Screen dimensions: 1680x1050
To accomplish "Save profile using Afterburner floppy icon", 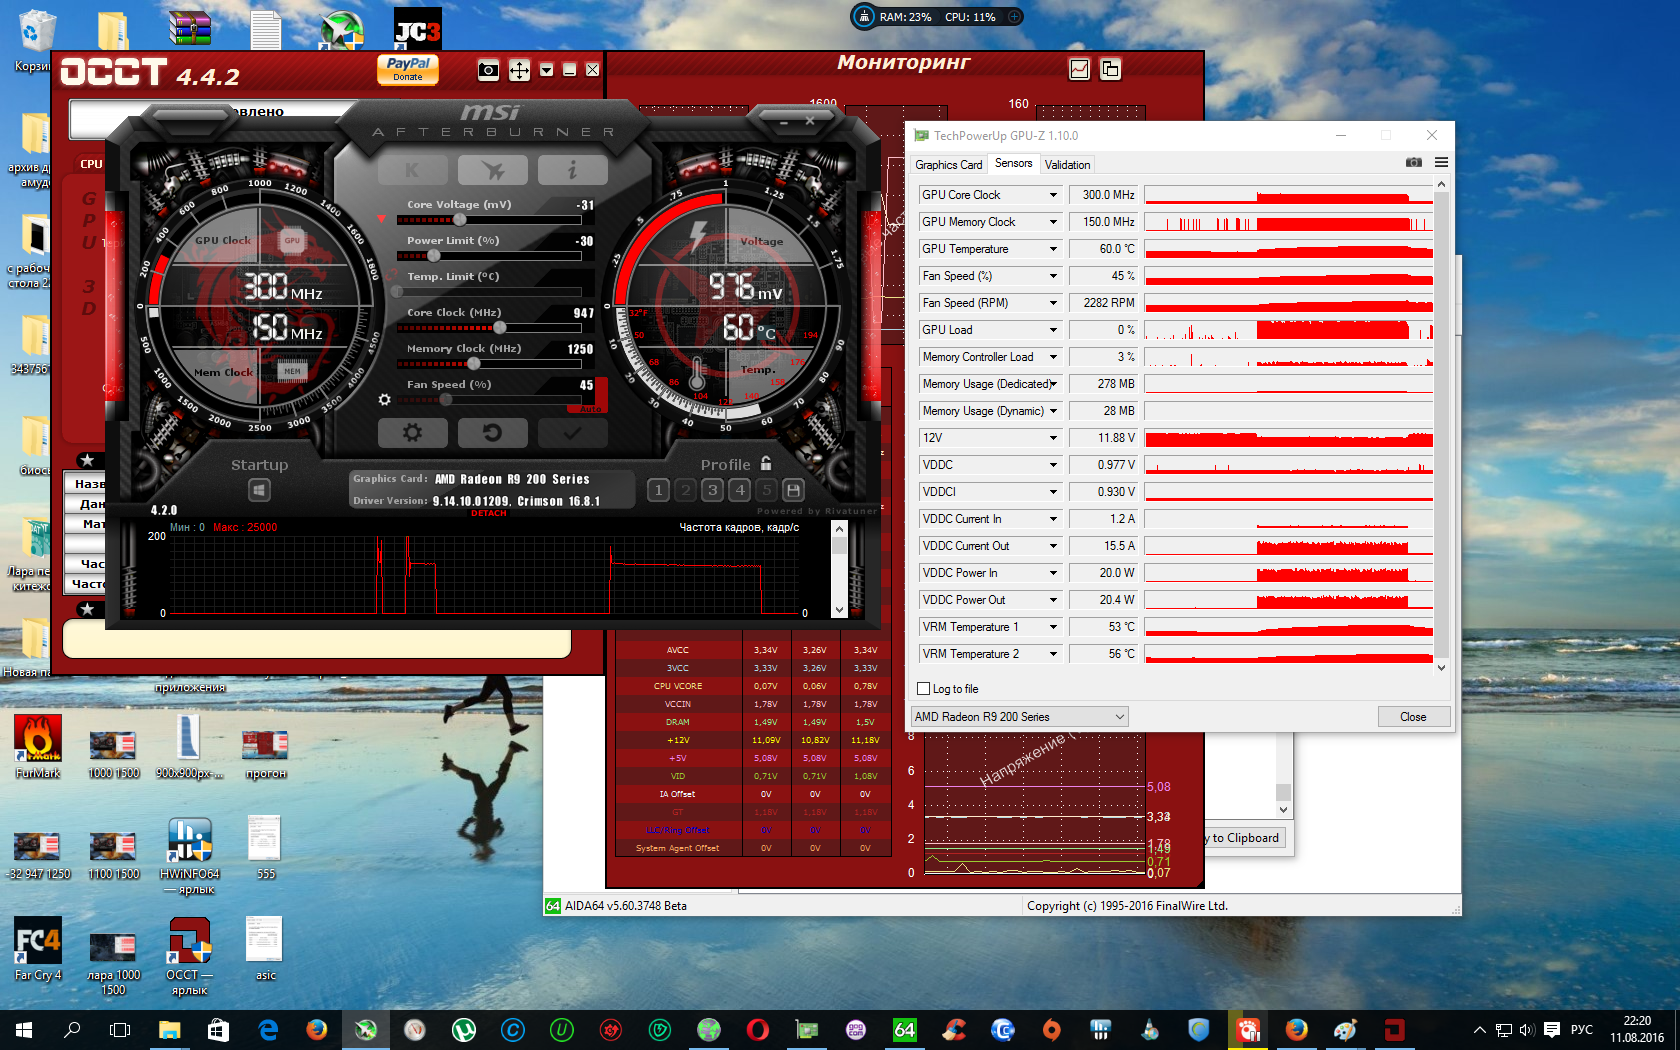I will 794,490.
